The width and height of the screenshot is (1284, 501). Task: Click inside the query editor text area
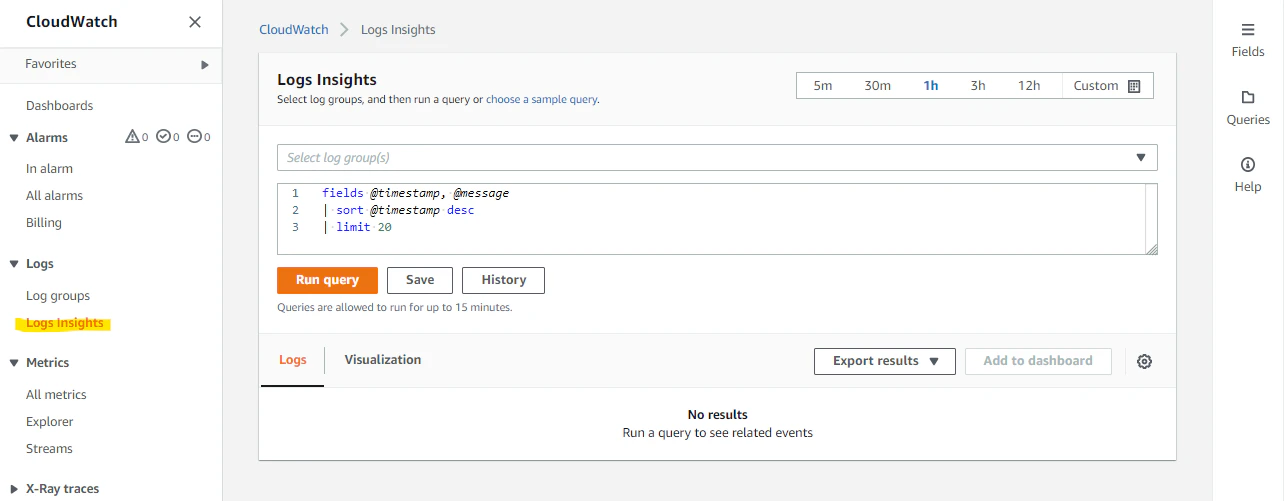click(x=717, y=219)
